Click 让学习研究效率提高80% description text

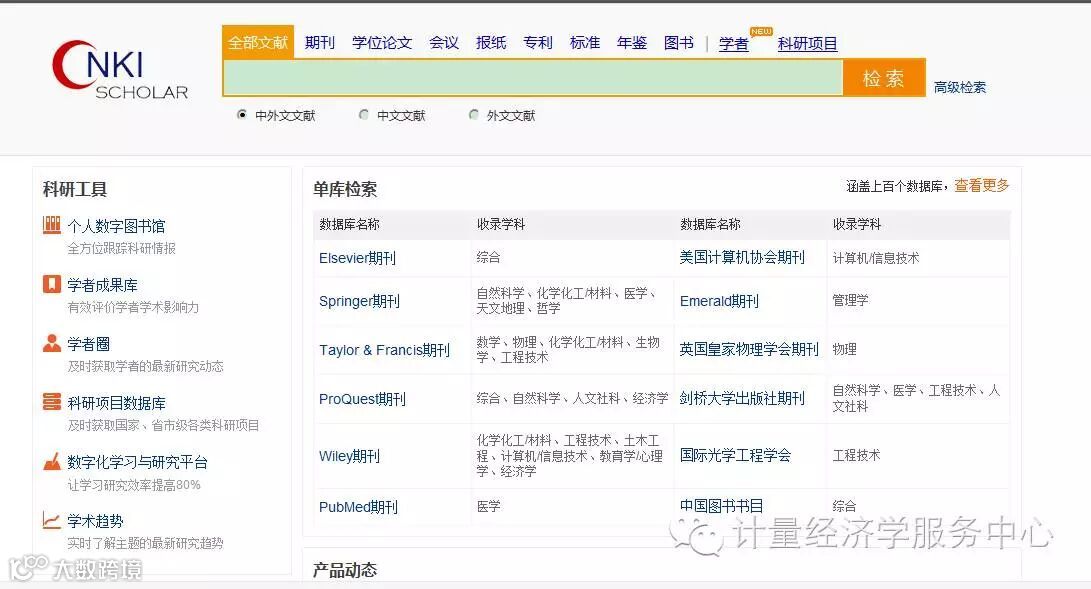pyautogui.click(x=134, y=485)
